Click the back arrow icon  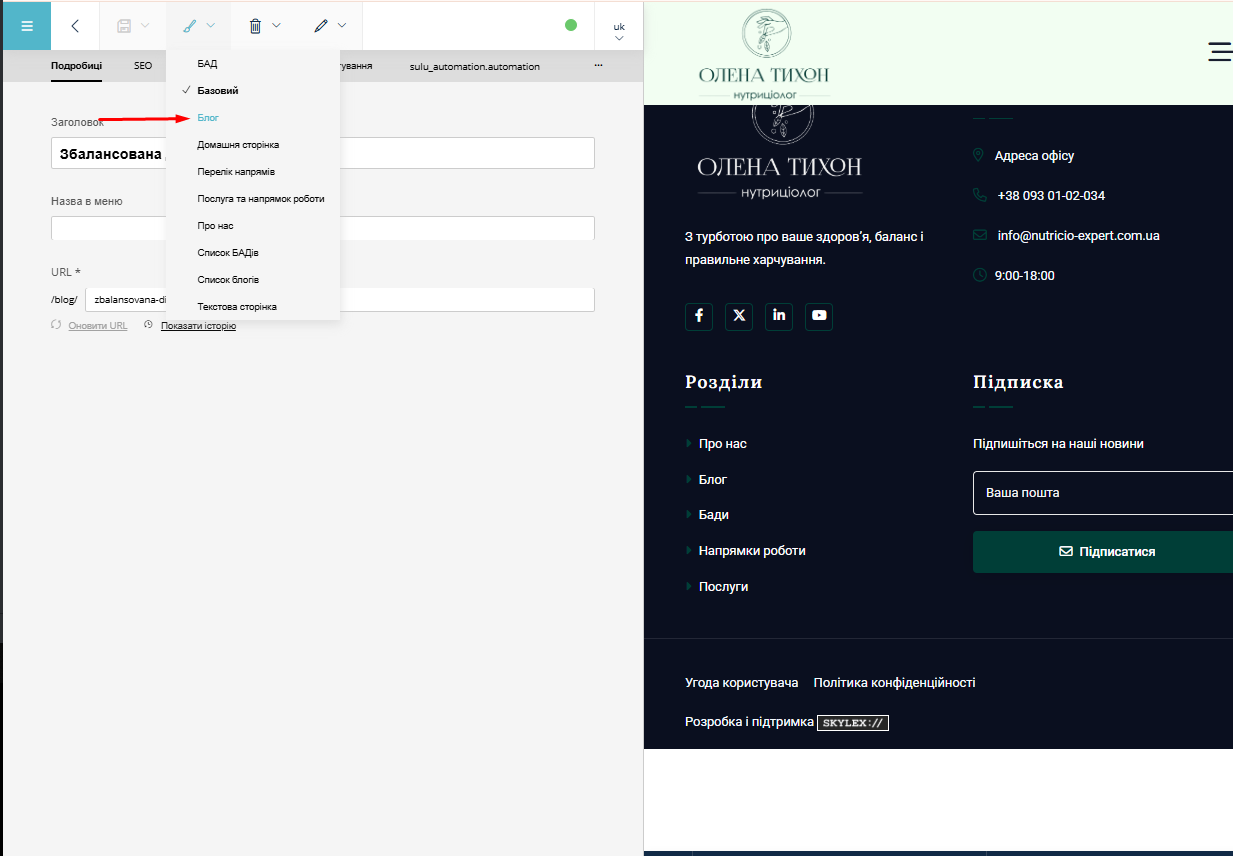click(75, 25)
